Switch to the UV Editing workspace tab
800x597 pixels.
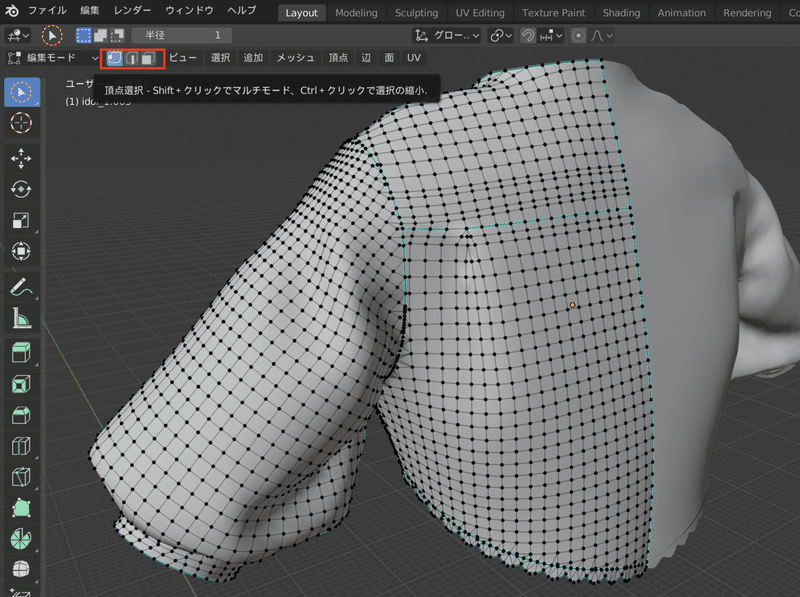[x=480, y=13]
